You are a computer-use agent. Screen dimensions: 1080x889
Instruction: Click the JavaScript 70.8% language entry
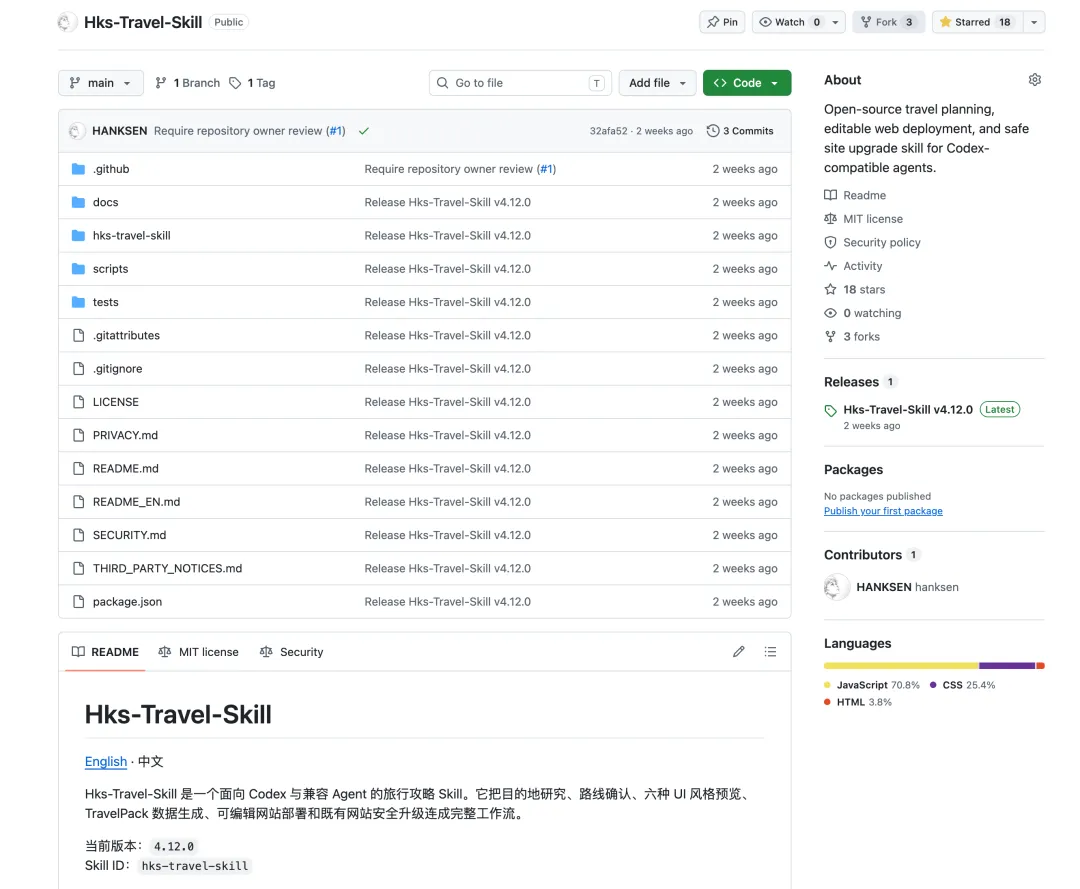872,684
